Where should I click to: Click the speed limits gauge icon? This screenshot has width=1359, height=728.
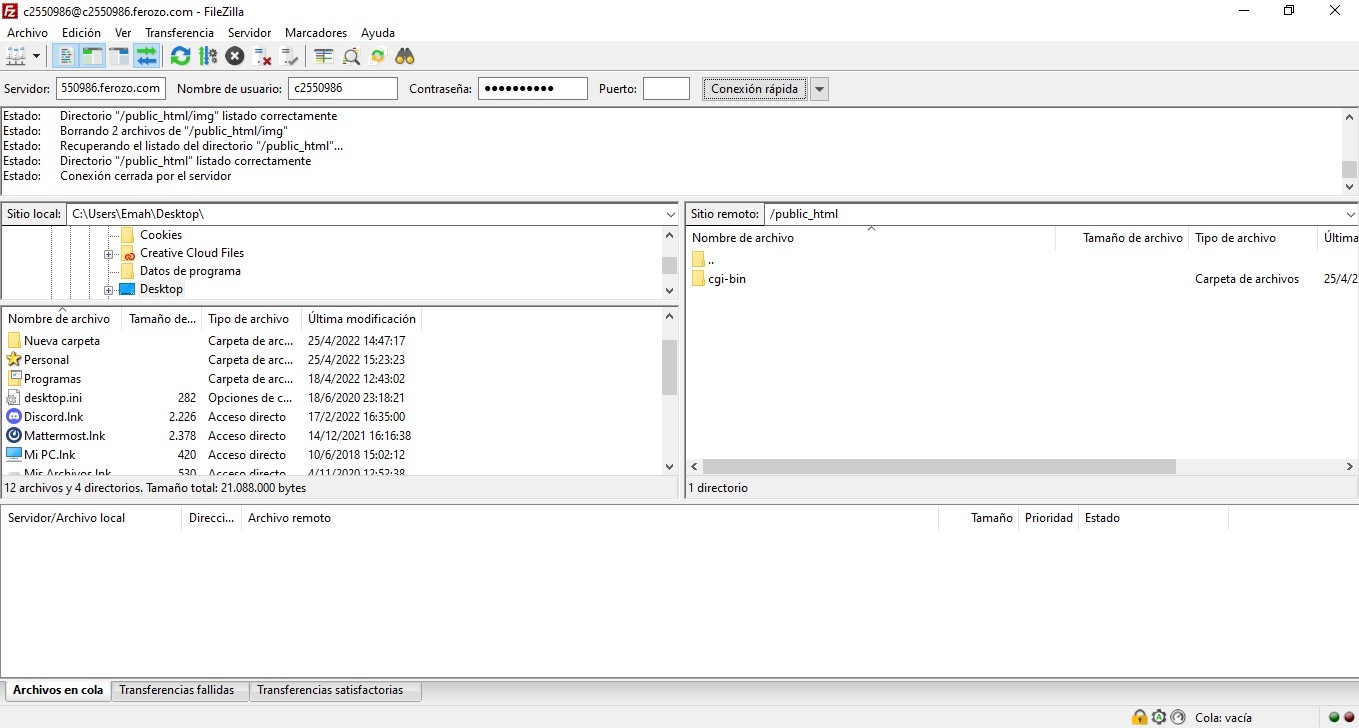[1177, 717]
